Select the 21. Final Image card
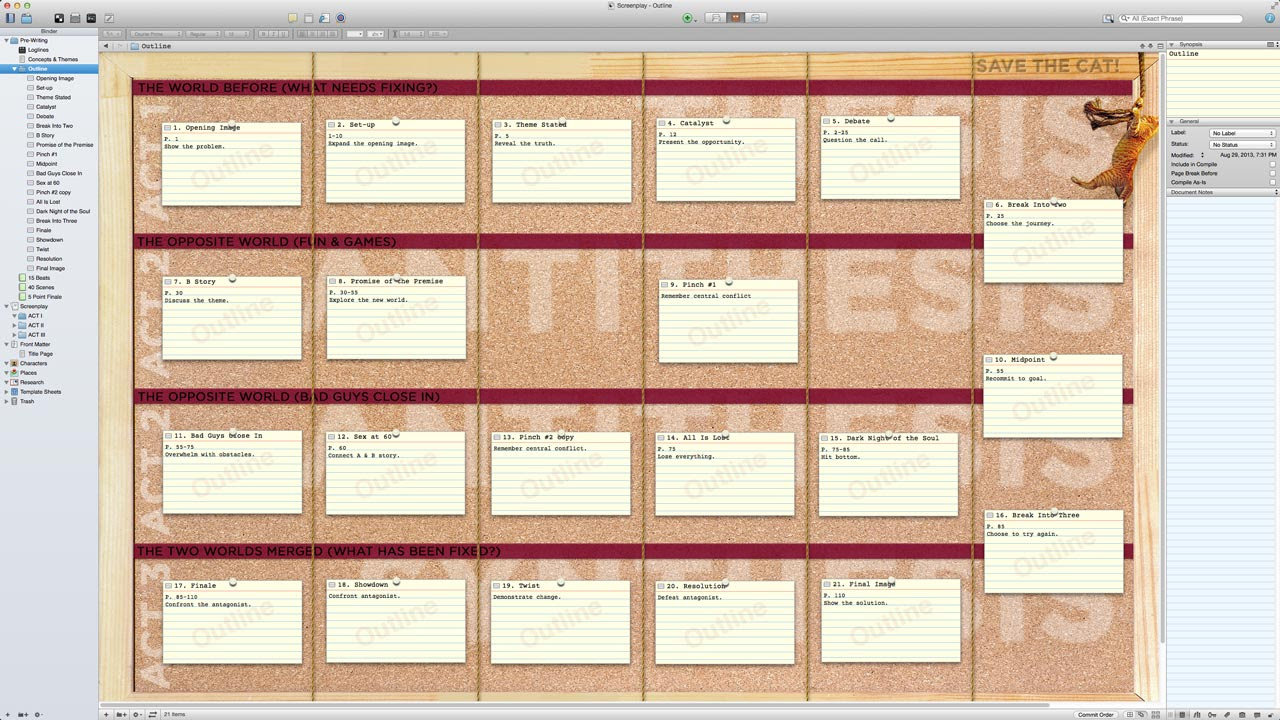The image size is (1280, 720). (890, 620)
